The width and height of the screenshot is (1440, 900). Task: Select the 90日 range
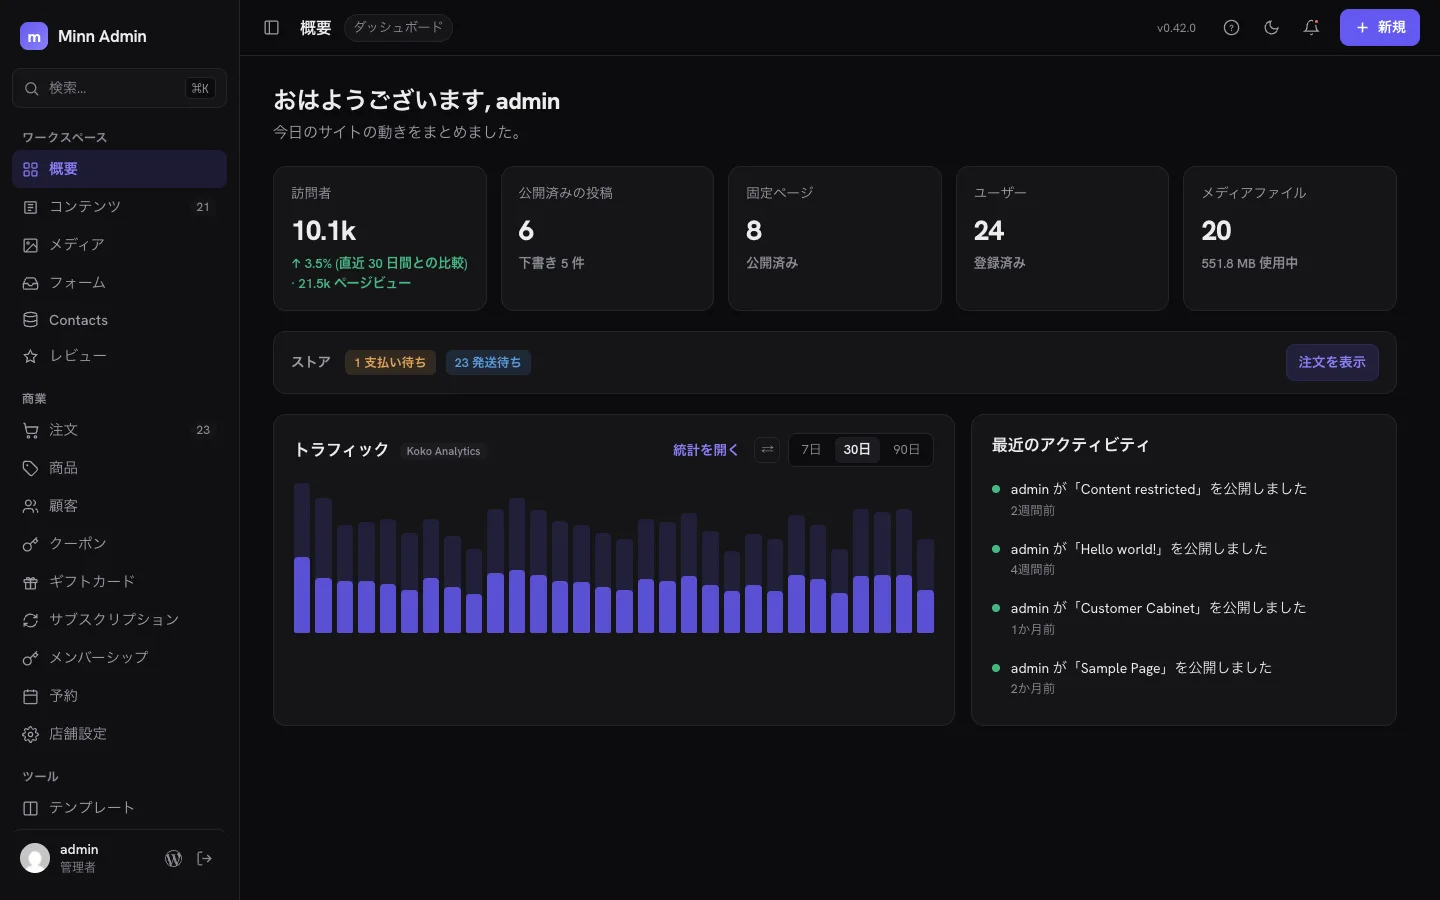click(x=906, y=450)
